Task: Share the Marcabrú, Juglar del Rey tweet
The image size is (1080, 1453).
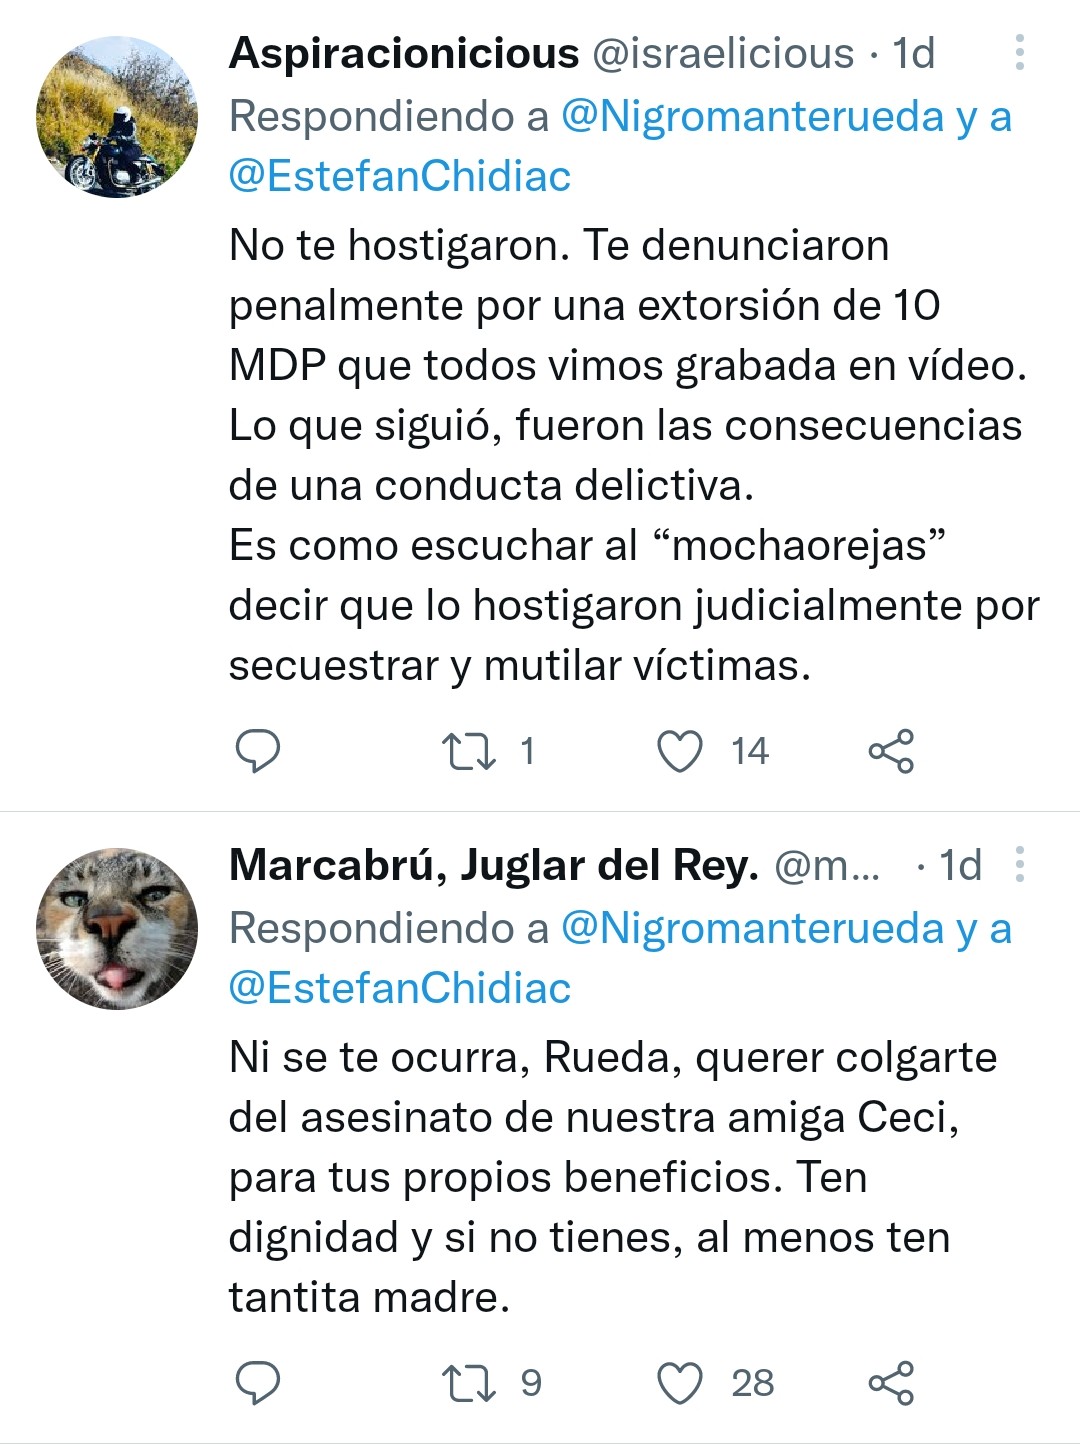Action: [891, 1383]
